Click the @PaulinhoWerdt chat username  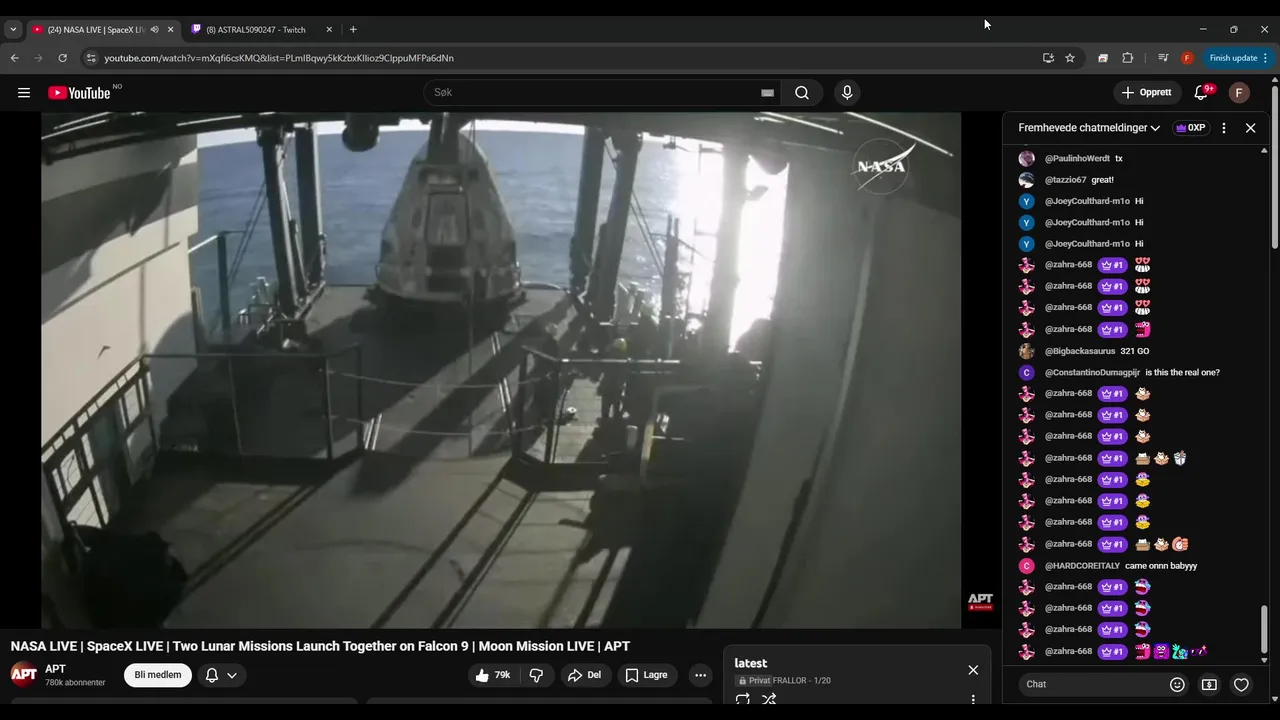tap(1077, 159)
